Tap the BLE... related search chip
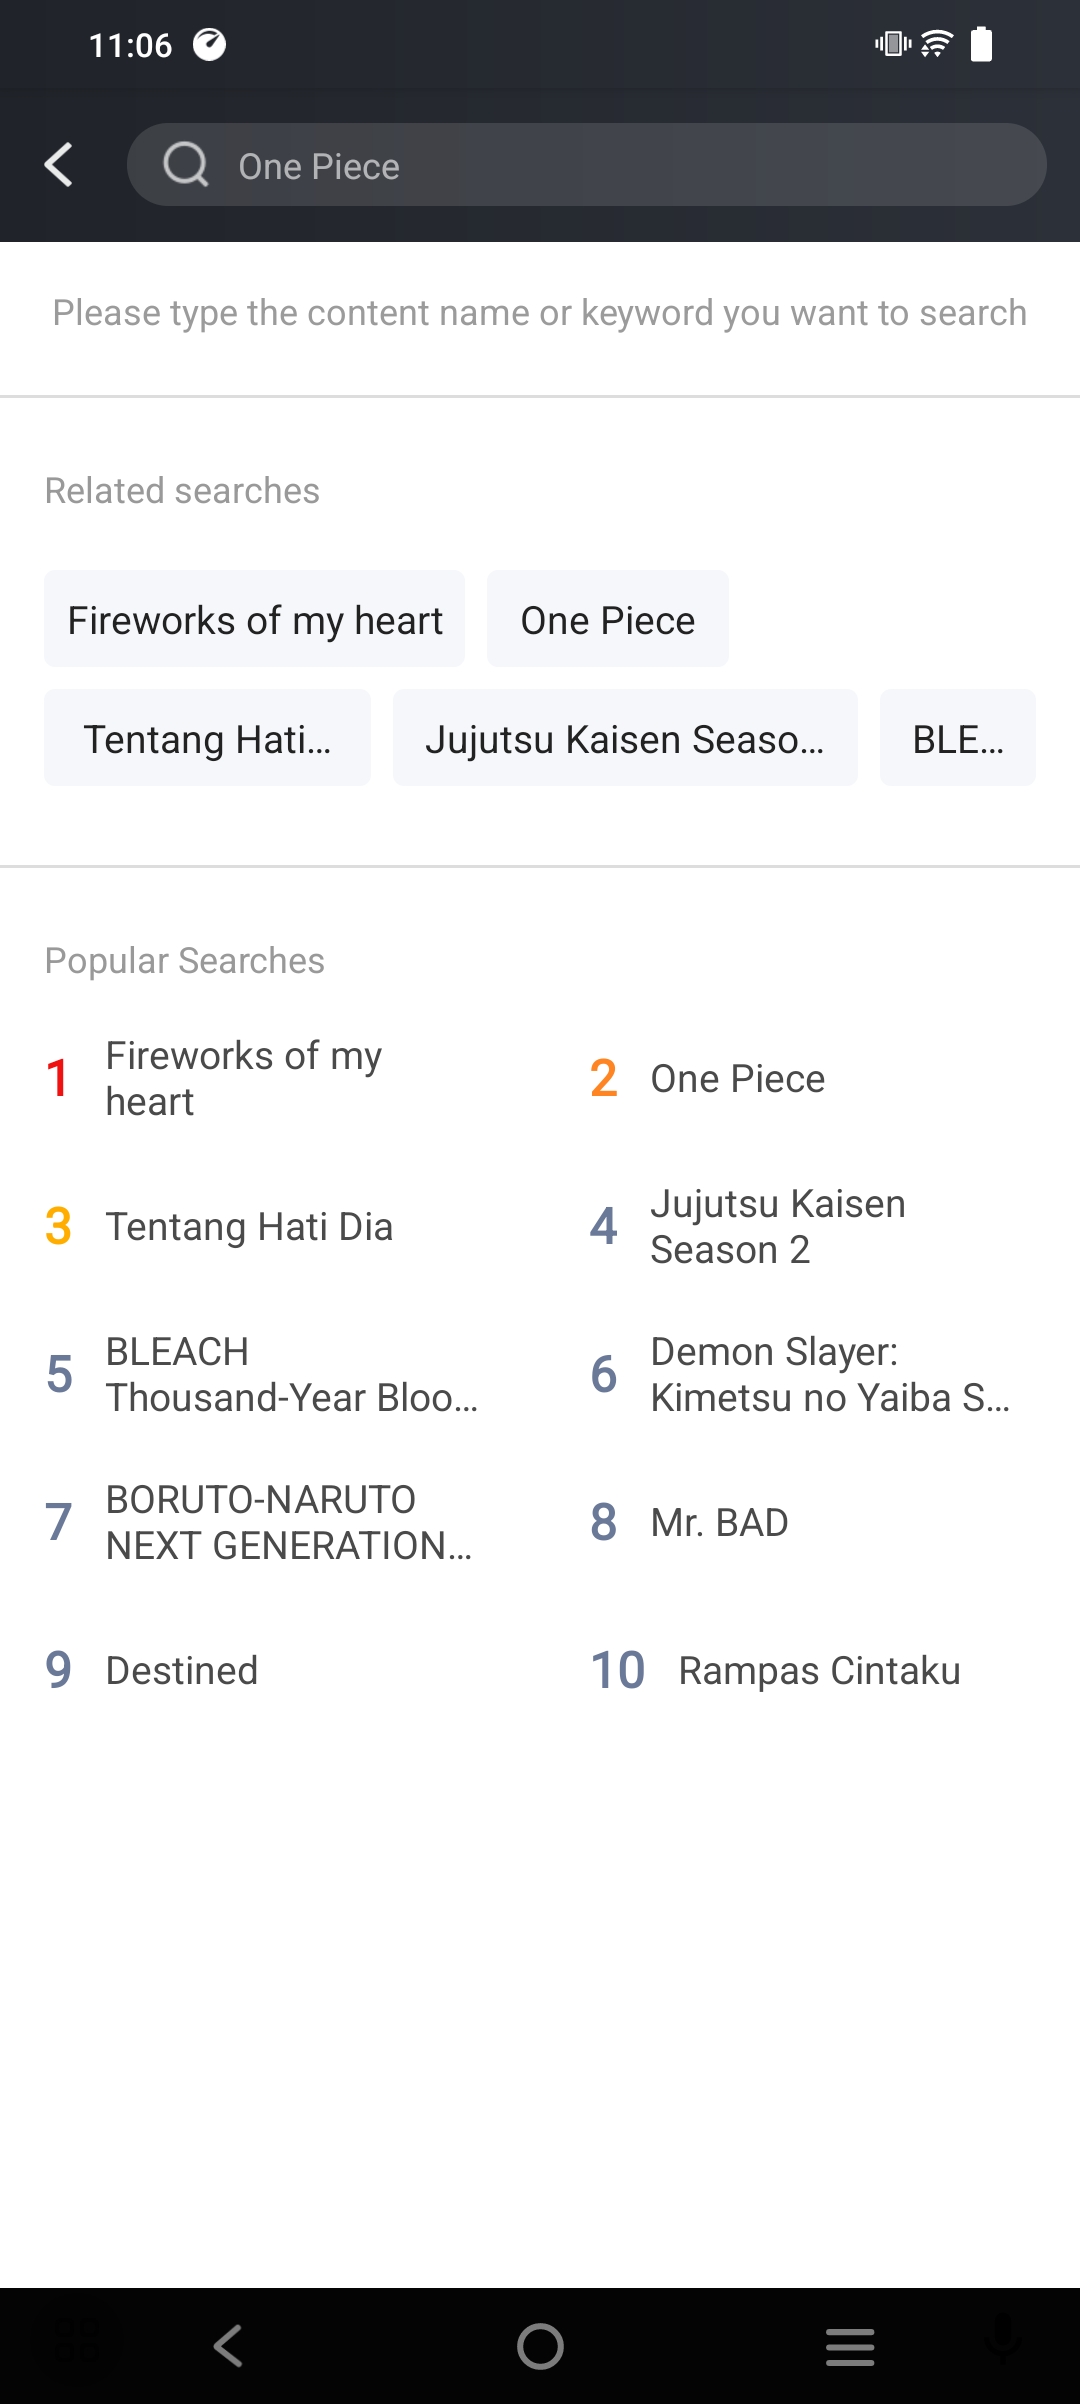Image resolution: width=1080 pixels, height=2404 pixels. pyautogui.click(x=958, y=738)
